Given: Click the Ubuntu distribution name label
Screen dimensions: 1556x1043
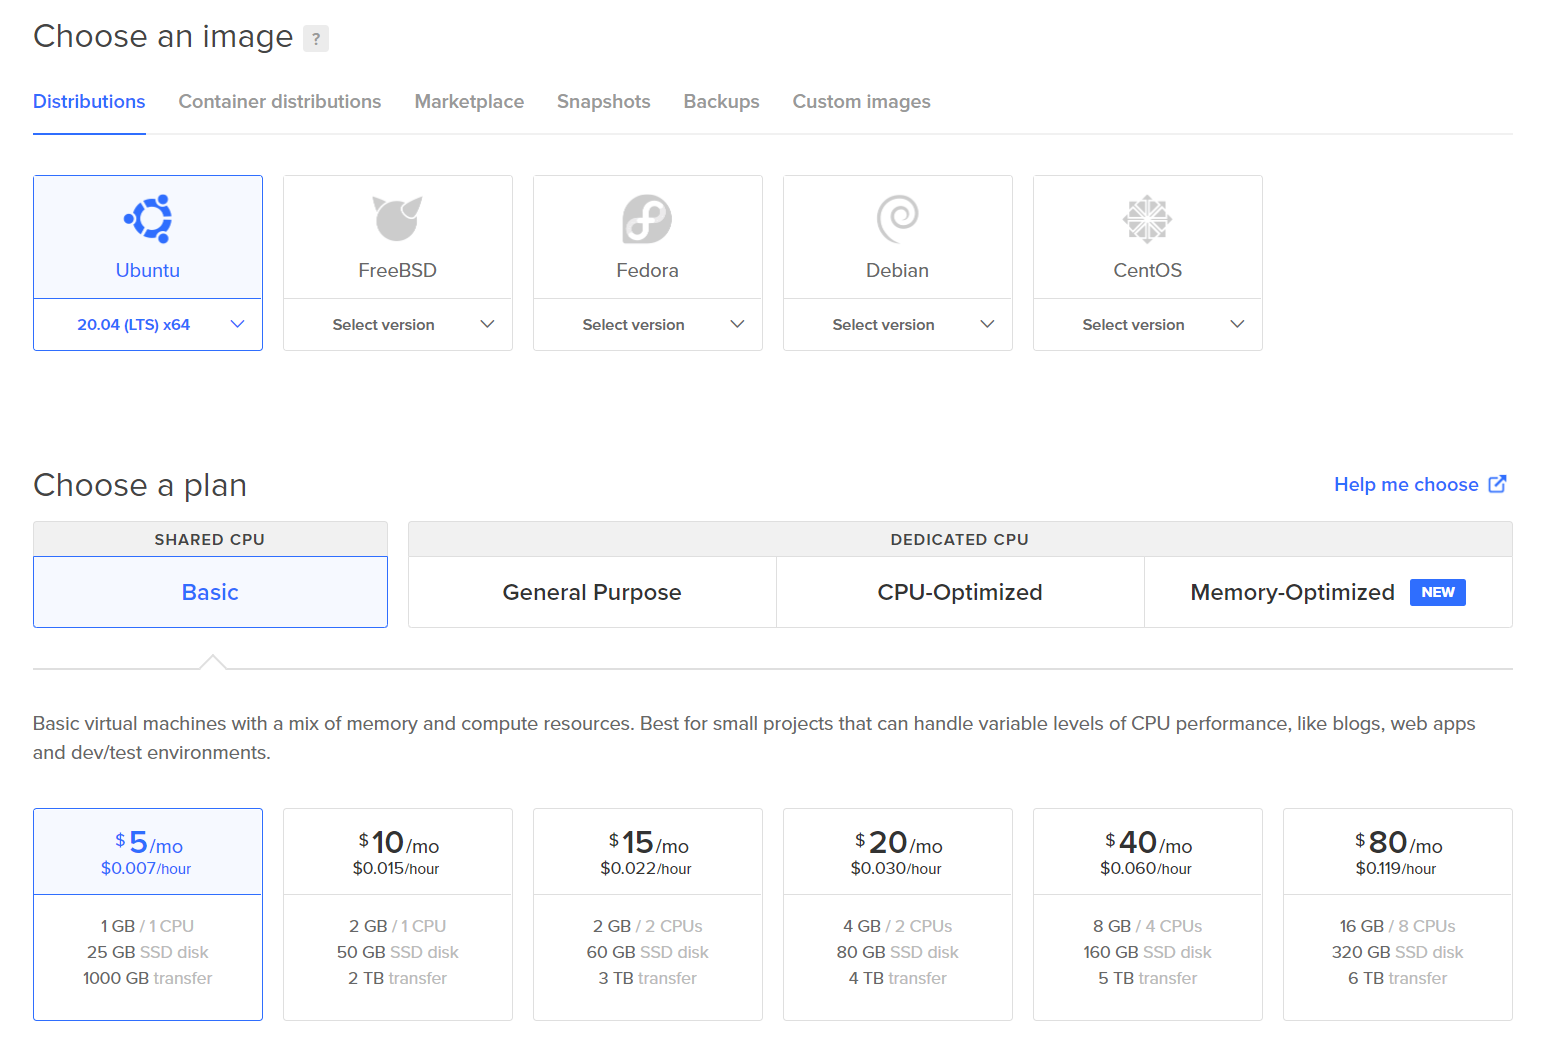Looking at the screenshot, I should 148,271.
